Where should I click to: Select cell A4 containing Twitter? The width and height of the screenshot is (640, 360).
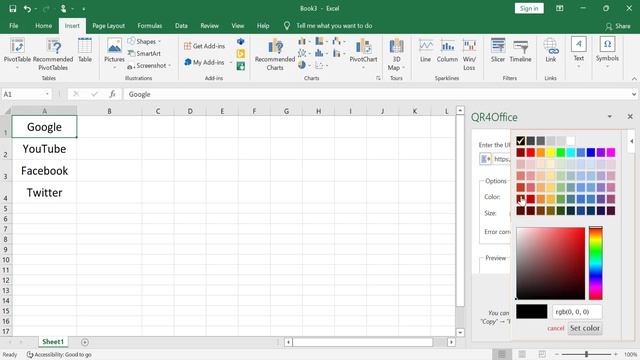[44, 193]
